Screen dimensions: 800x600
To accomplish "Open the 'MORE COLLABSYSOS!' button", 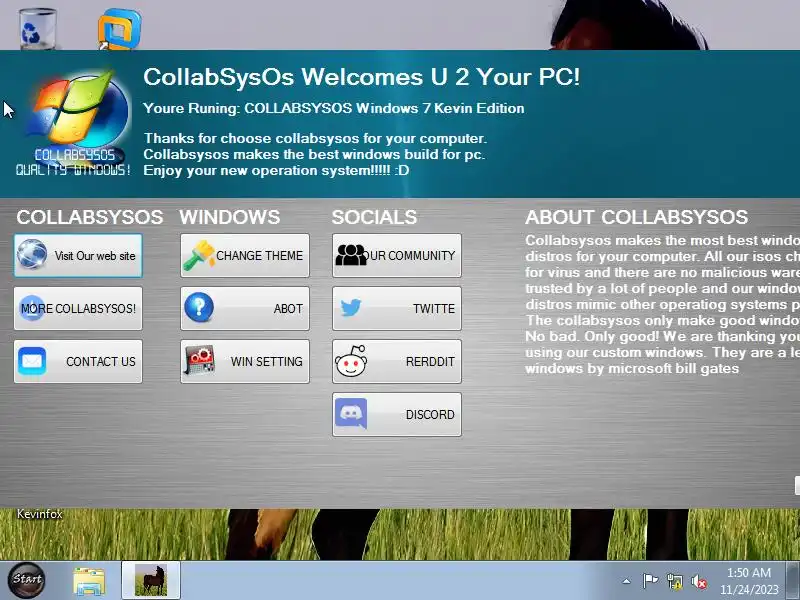I will pyautogui.click(x=78, y=309).
